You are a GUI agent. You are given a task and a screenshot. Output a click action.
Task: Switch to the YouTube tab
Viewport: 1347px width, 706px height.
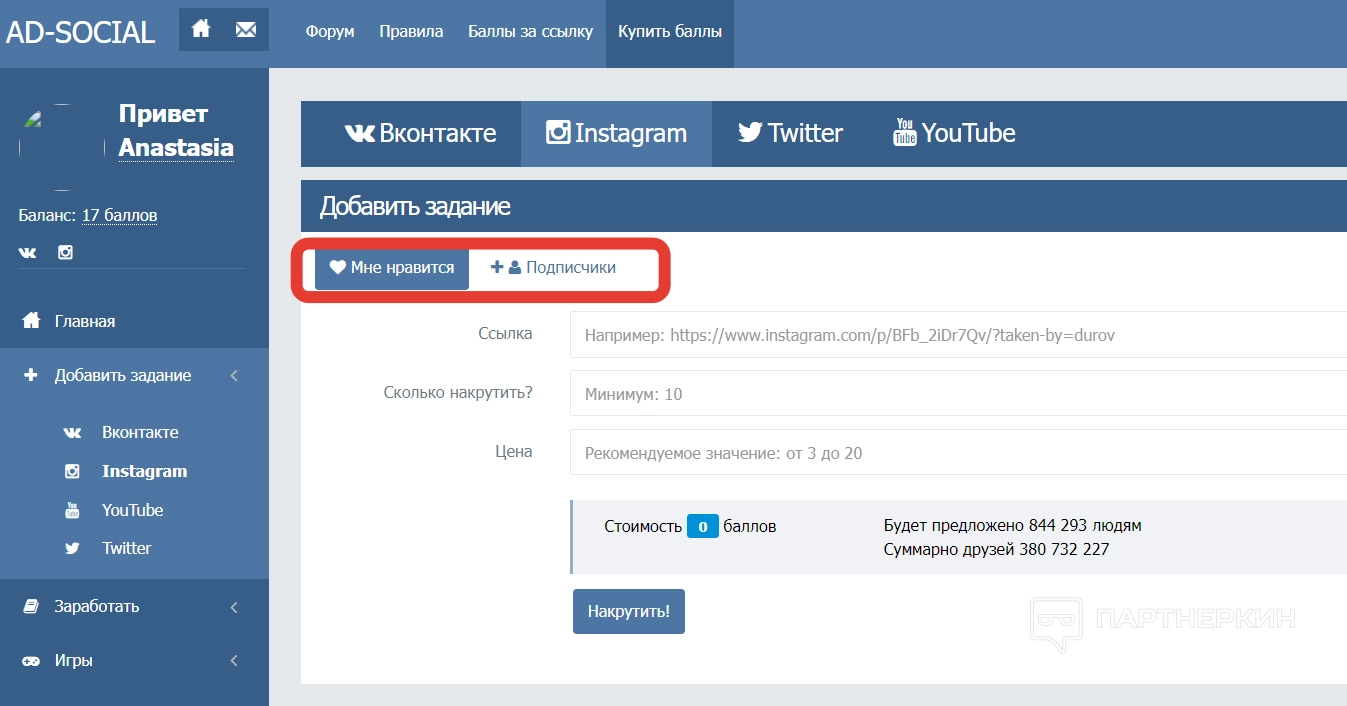click(x=954, y=133)
